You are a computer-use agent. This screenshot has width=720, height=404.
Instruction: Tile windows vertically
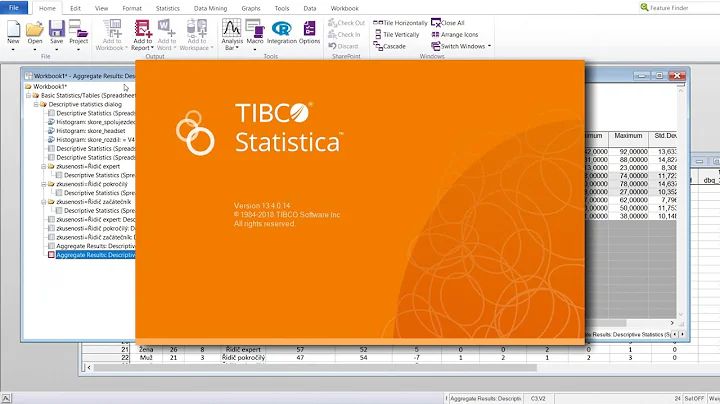(x=396, y=34)
